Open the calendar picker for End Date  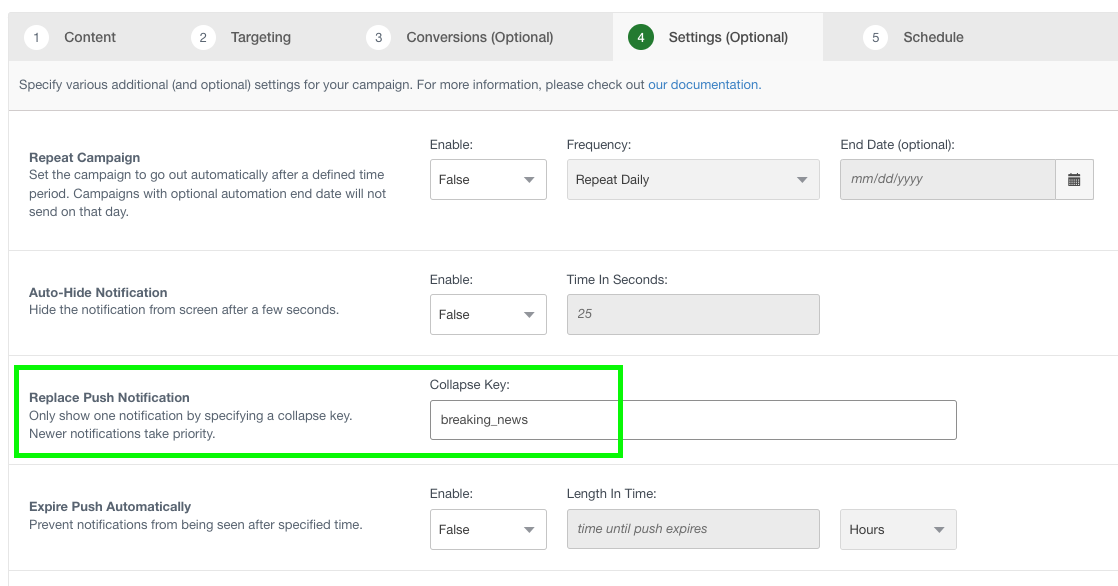coord(1074,180)
